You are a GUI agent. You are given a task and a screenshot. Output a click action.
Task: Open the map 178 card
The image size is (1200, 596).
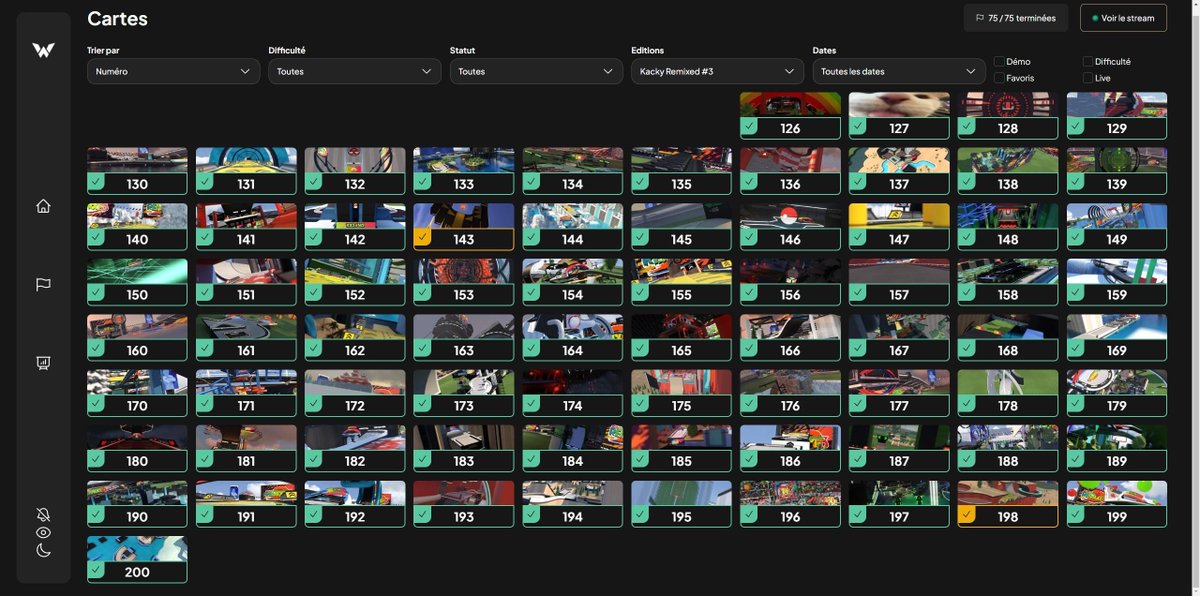tap(1008, 393)
